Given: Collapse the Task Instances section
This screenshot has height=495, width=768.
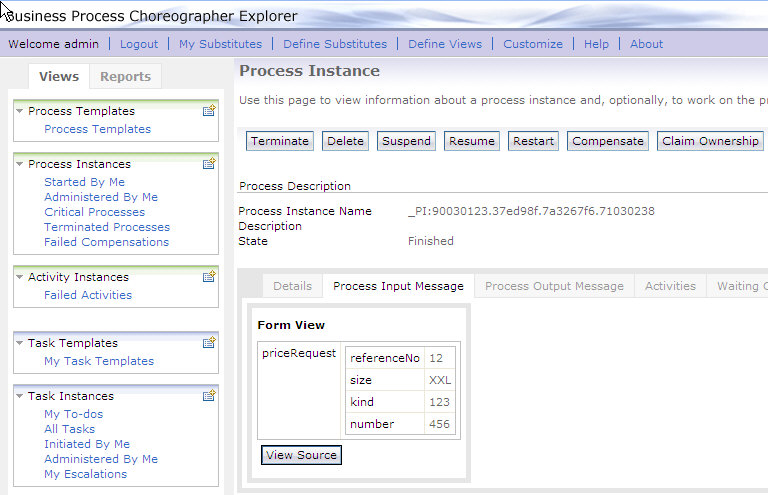Looking at the screenshot, I should coord(20,396).
